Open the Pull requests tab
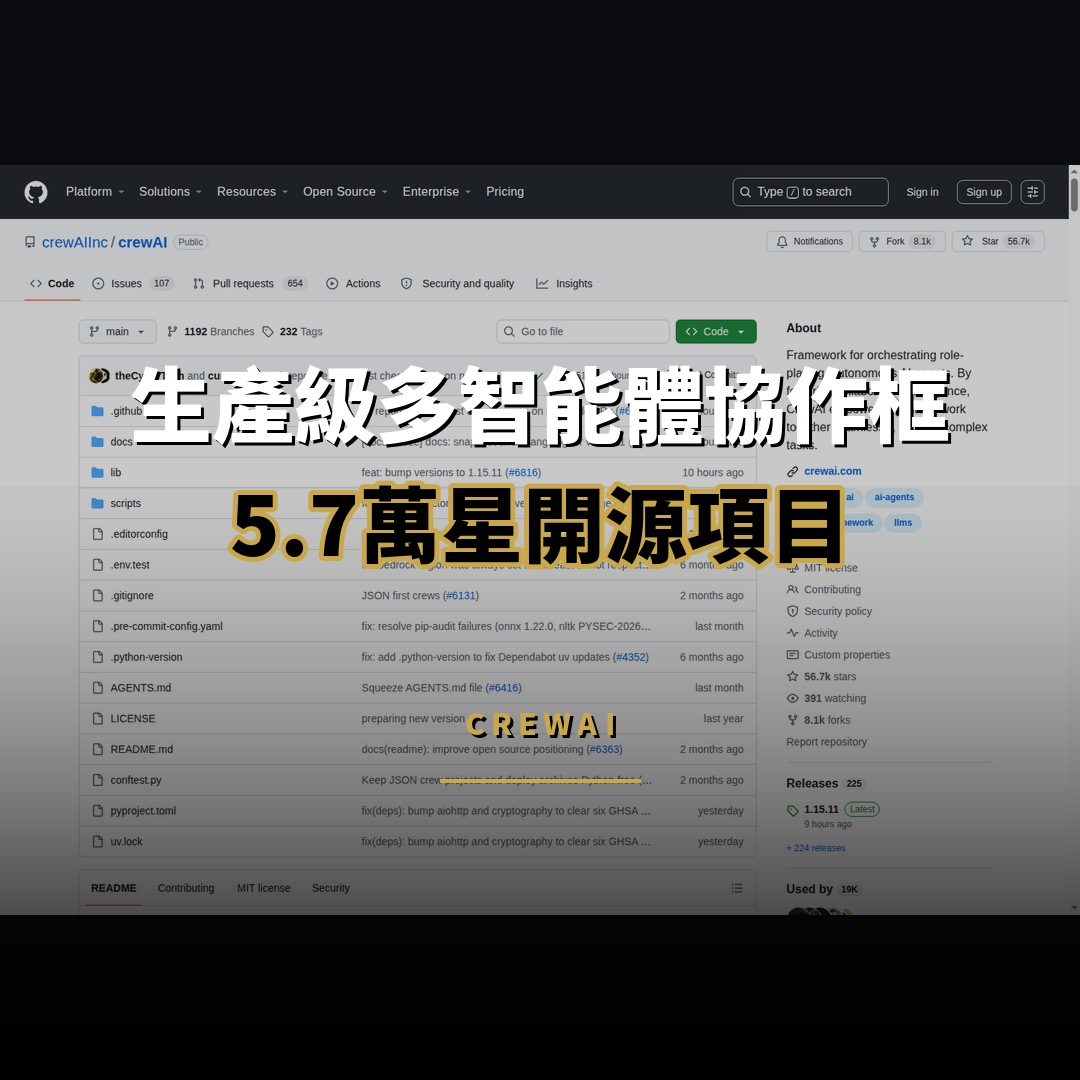1080x1080 pixels. coord(249,284)
